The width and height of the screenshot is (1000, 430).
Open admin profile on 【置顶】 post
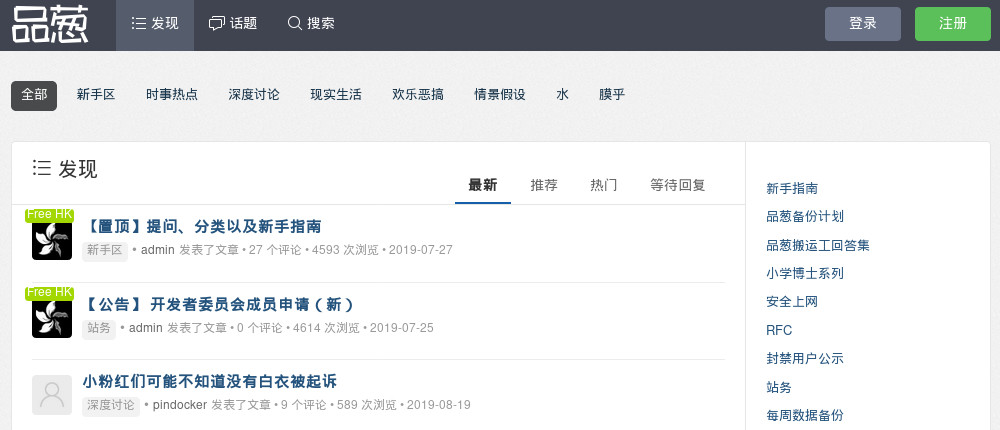coord(158,250)
